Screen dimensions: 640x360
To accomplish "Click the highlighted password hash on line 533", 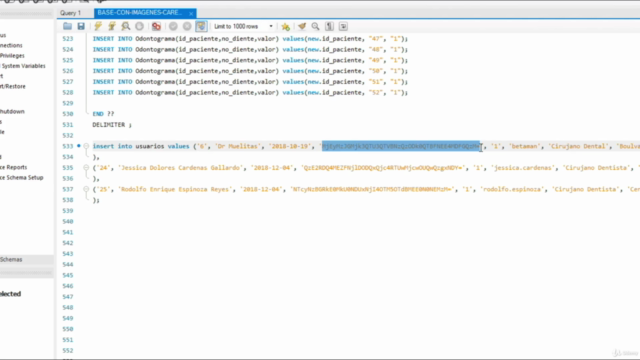I will pyautogui.click(x=401, y=146).
